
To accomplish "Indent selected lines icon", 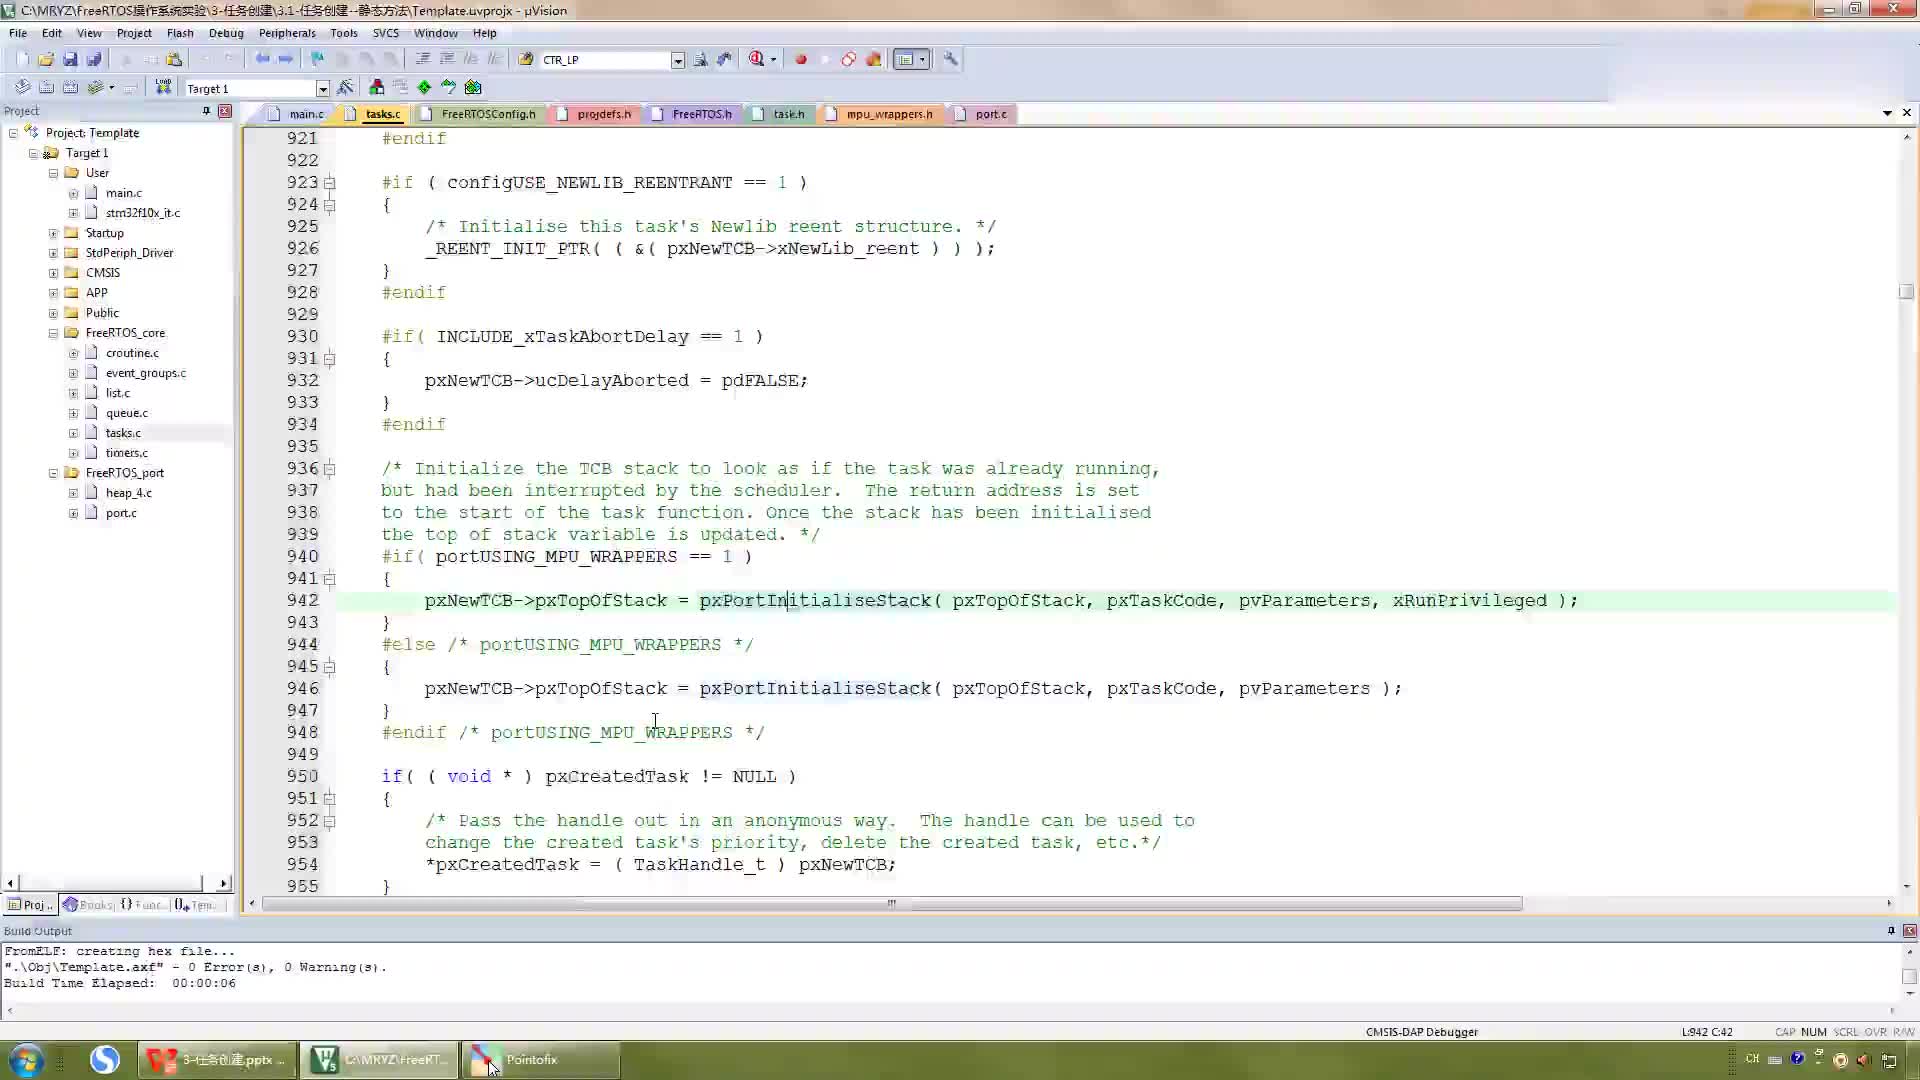I will [423, 60].
